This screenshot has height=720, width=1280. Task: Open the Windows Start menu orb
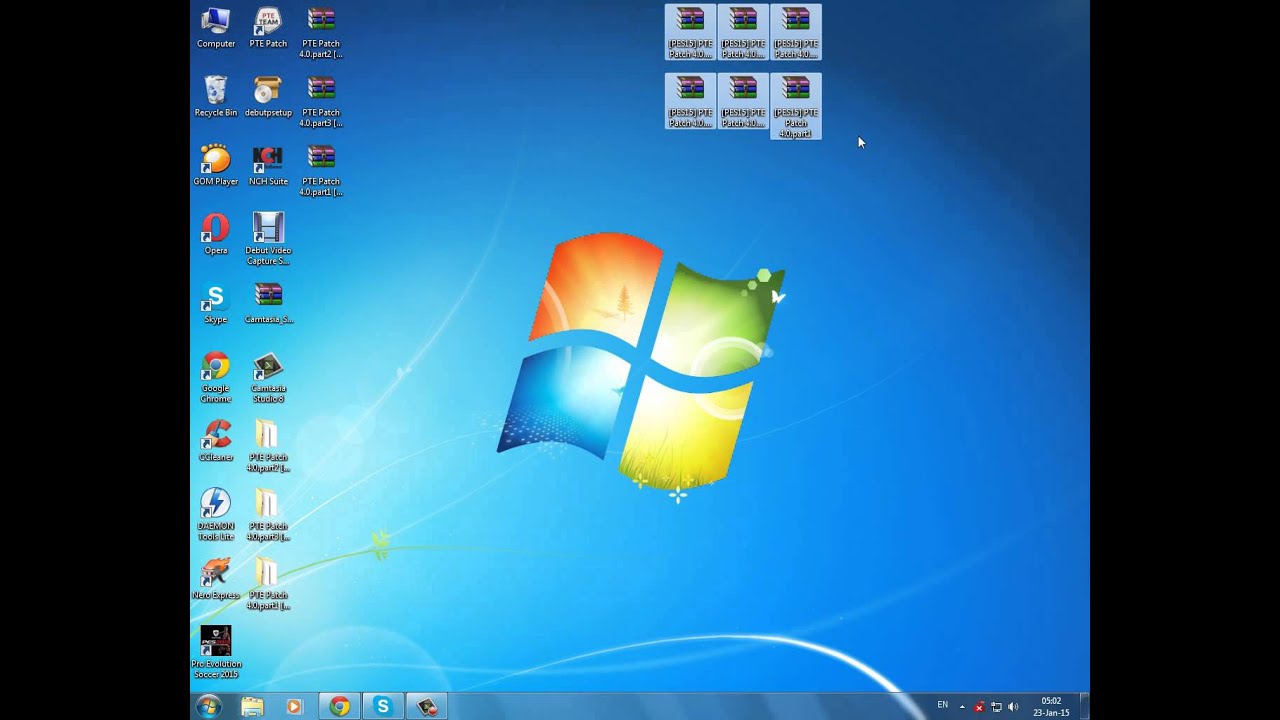pyautogui.click(x=209, y=706)
